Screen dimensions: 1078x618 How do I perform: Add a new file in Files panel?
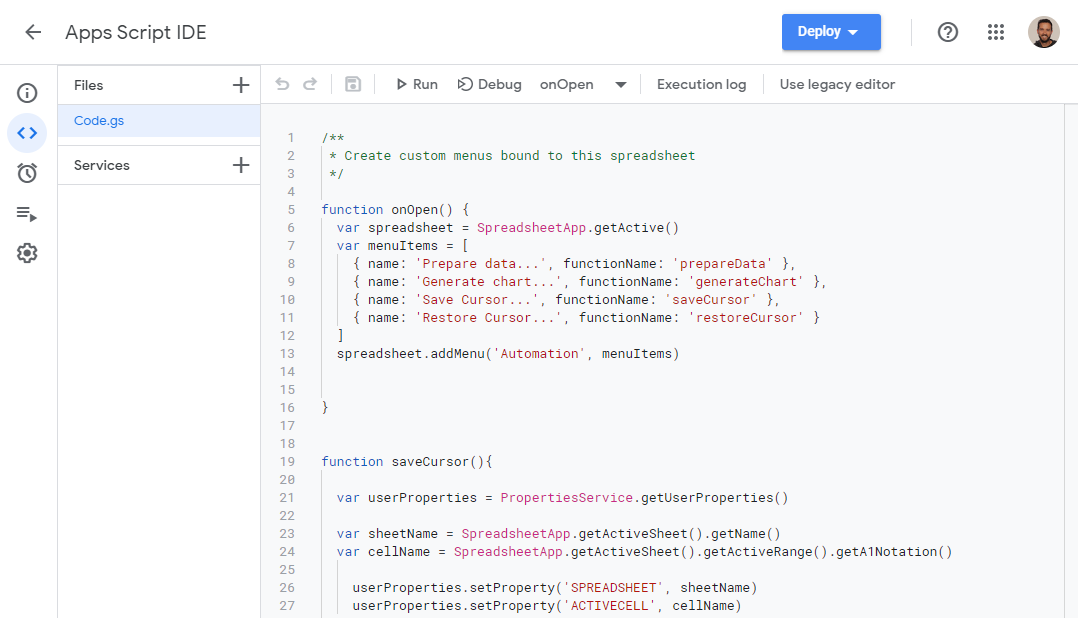(240, 85)
